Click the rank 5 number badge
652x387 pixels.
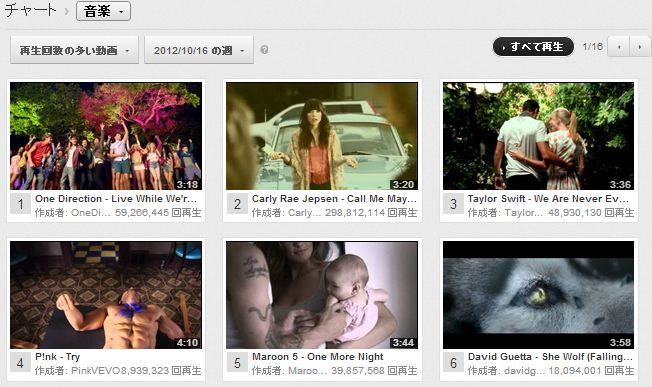pyautogui.click(x=237, y=363)
